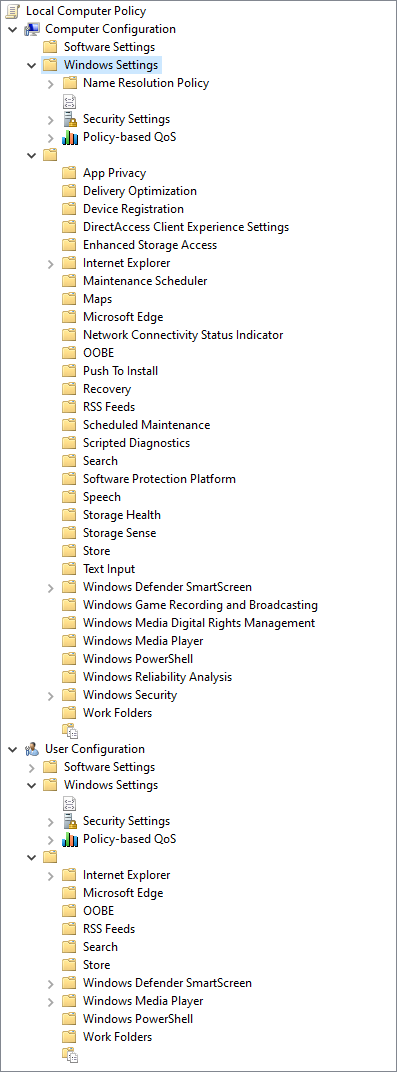Click the Windows Security folder icon
Image resolution: width=397 pixels, height=1072 pixels.
(69, 695)
